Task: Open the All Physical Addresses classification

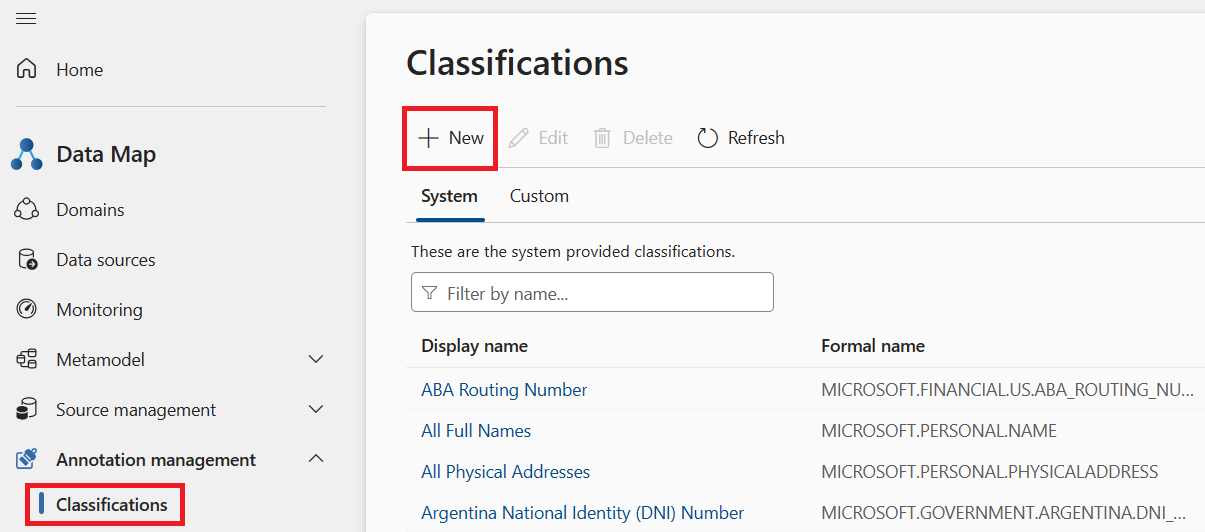Action: [x=505, y=472]
